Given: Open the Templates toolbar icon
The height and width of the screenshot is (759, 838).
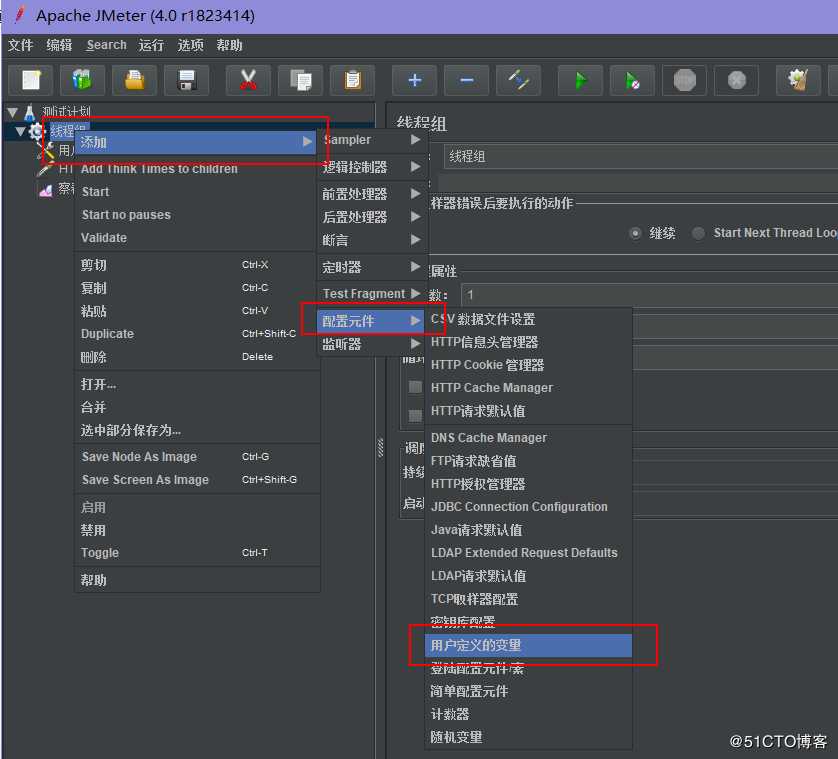Looking at the screenshot, I should [82, 81].
